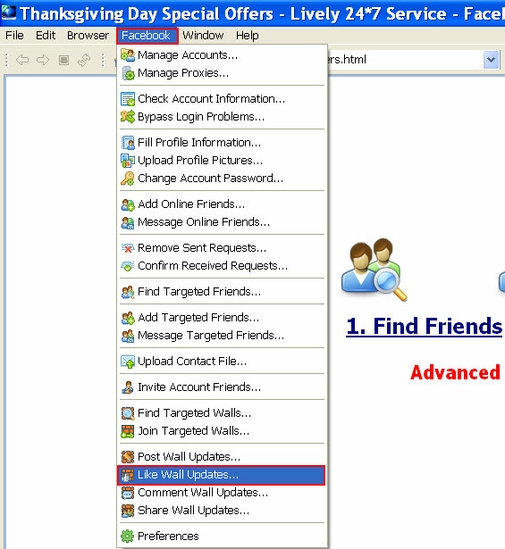Click the URL address field
This screenshot has width=505, height=549.
[404, 60]
